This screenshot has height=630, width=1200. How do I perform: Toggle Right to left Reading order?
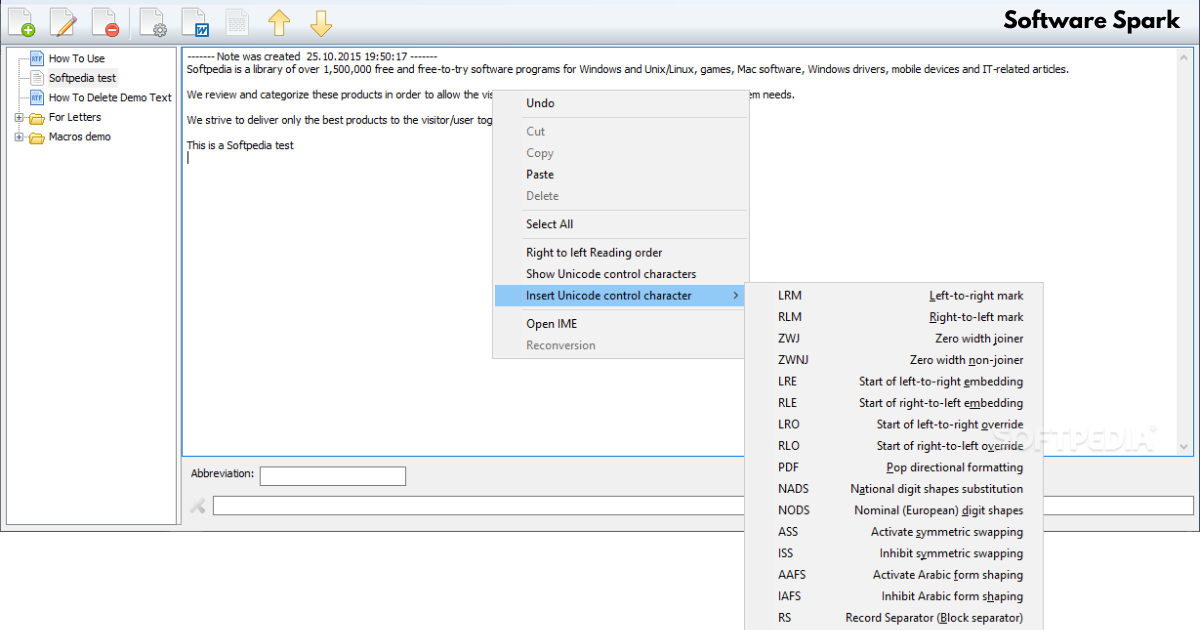coord(620,252)
